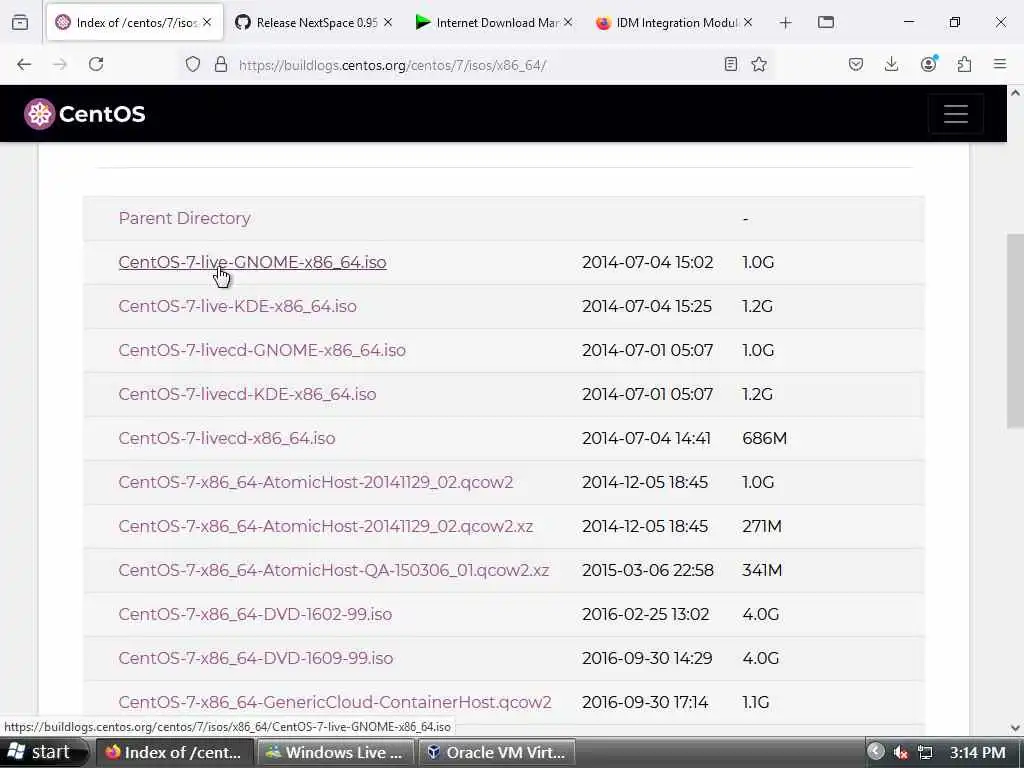Click the 3:14 PM taskbar clock
This screenshot has width=1024, height=768.
pyautogui.click(x=978, y=752)
